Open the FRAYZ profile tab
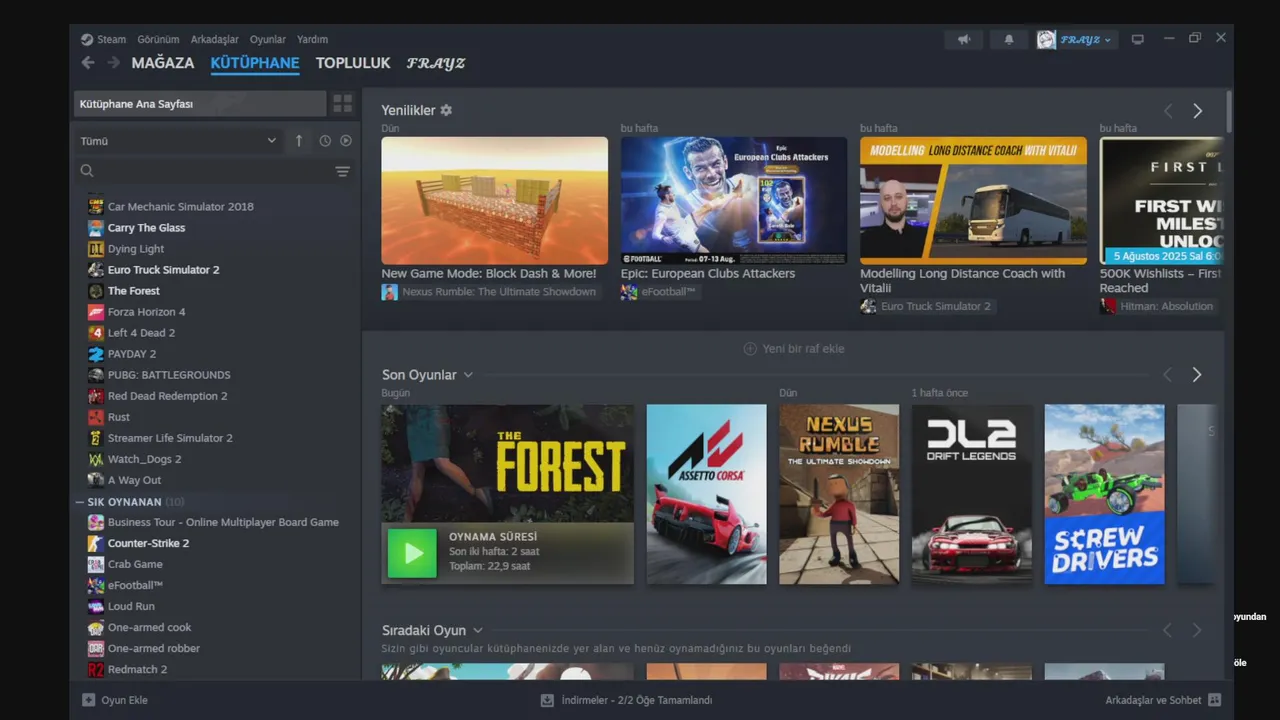Viewport: 1280px width, 720px height. (436, 63)
